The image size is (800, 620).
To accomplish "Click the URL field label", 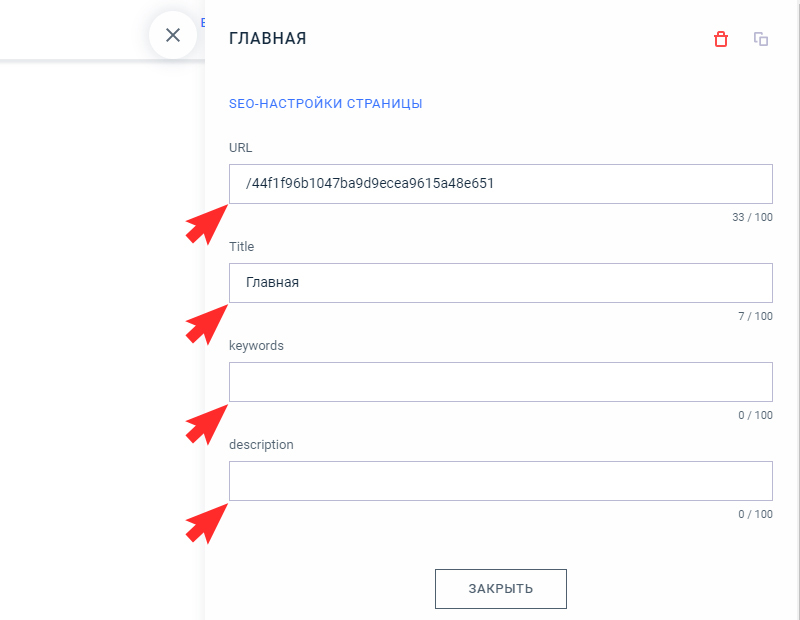I will tap(240, 147).
